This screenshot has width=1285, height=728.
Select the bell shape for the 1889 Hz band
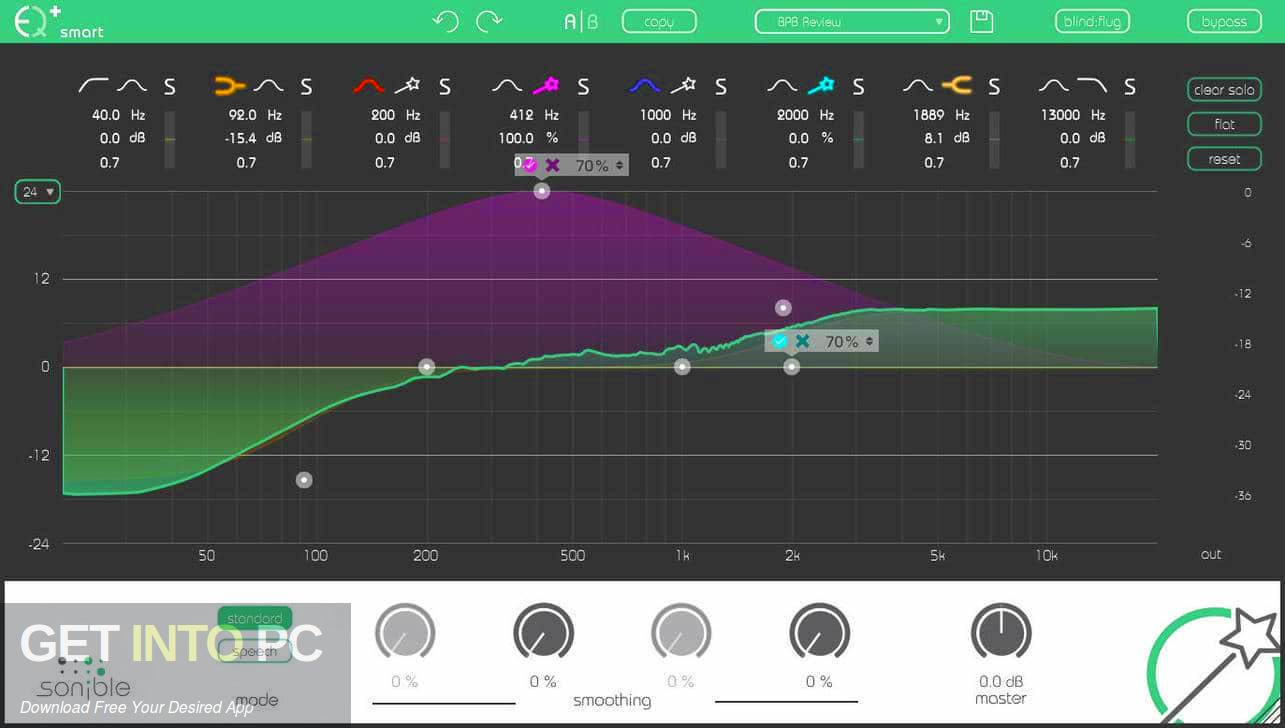pyautogui.click(x=919, y=87)
